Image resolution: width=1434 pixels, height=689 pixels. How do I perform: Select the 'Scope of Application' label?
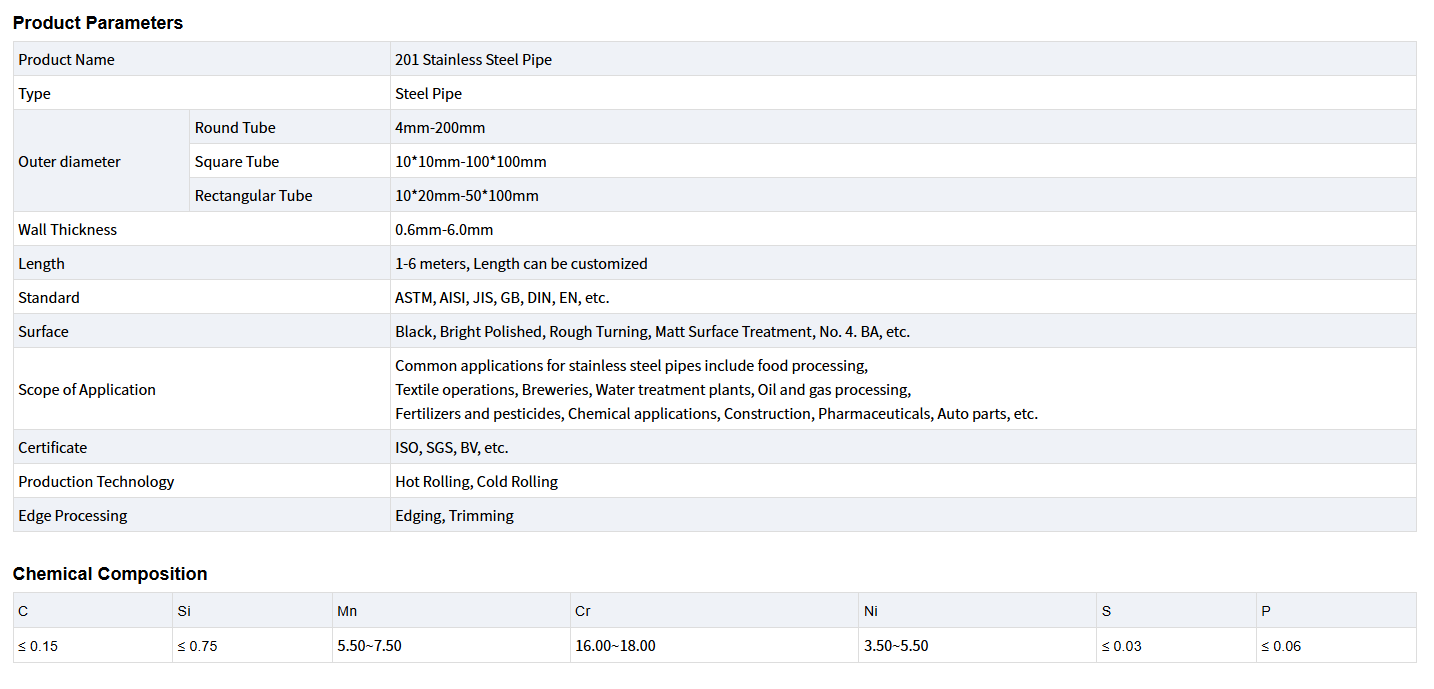(87, 390)
